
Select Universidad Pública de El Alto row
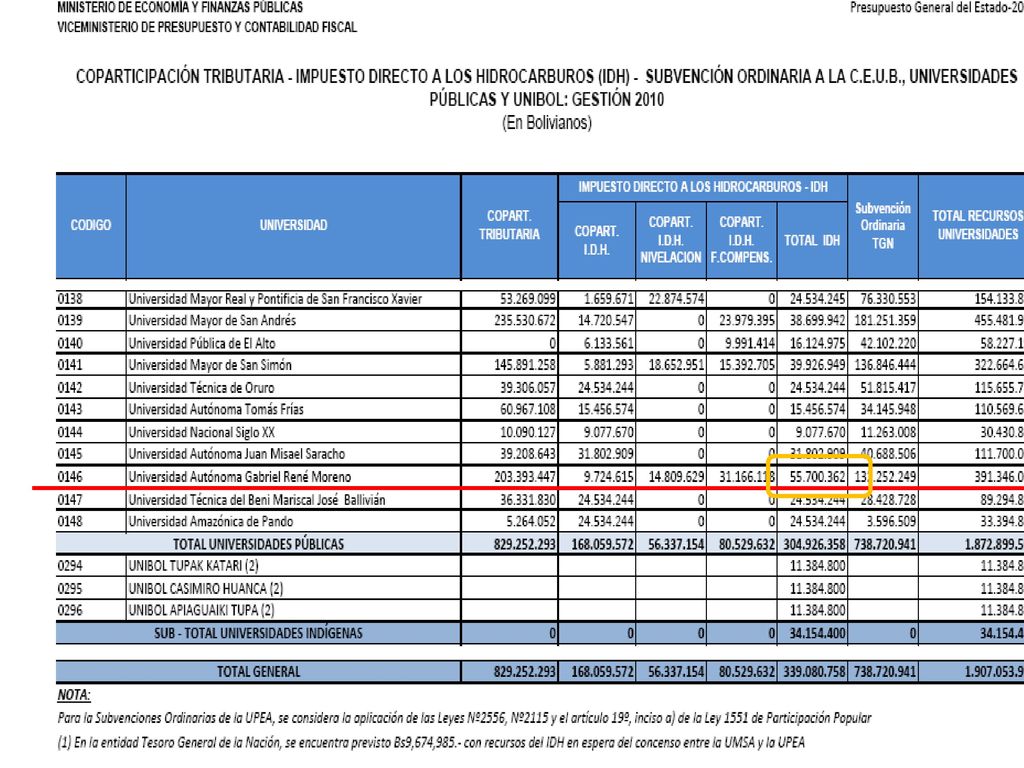[x=540, y=344]
